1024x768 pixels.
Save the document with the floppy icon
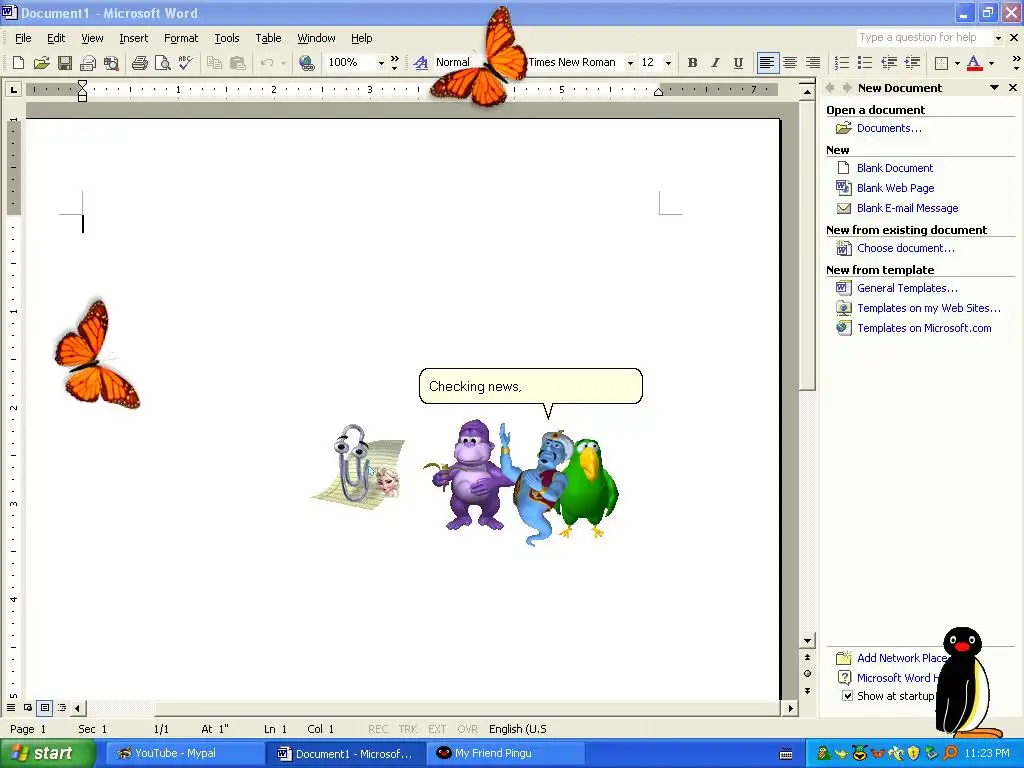click(x=65, y=63)
